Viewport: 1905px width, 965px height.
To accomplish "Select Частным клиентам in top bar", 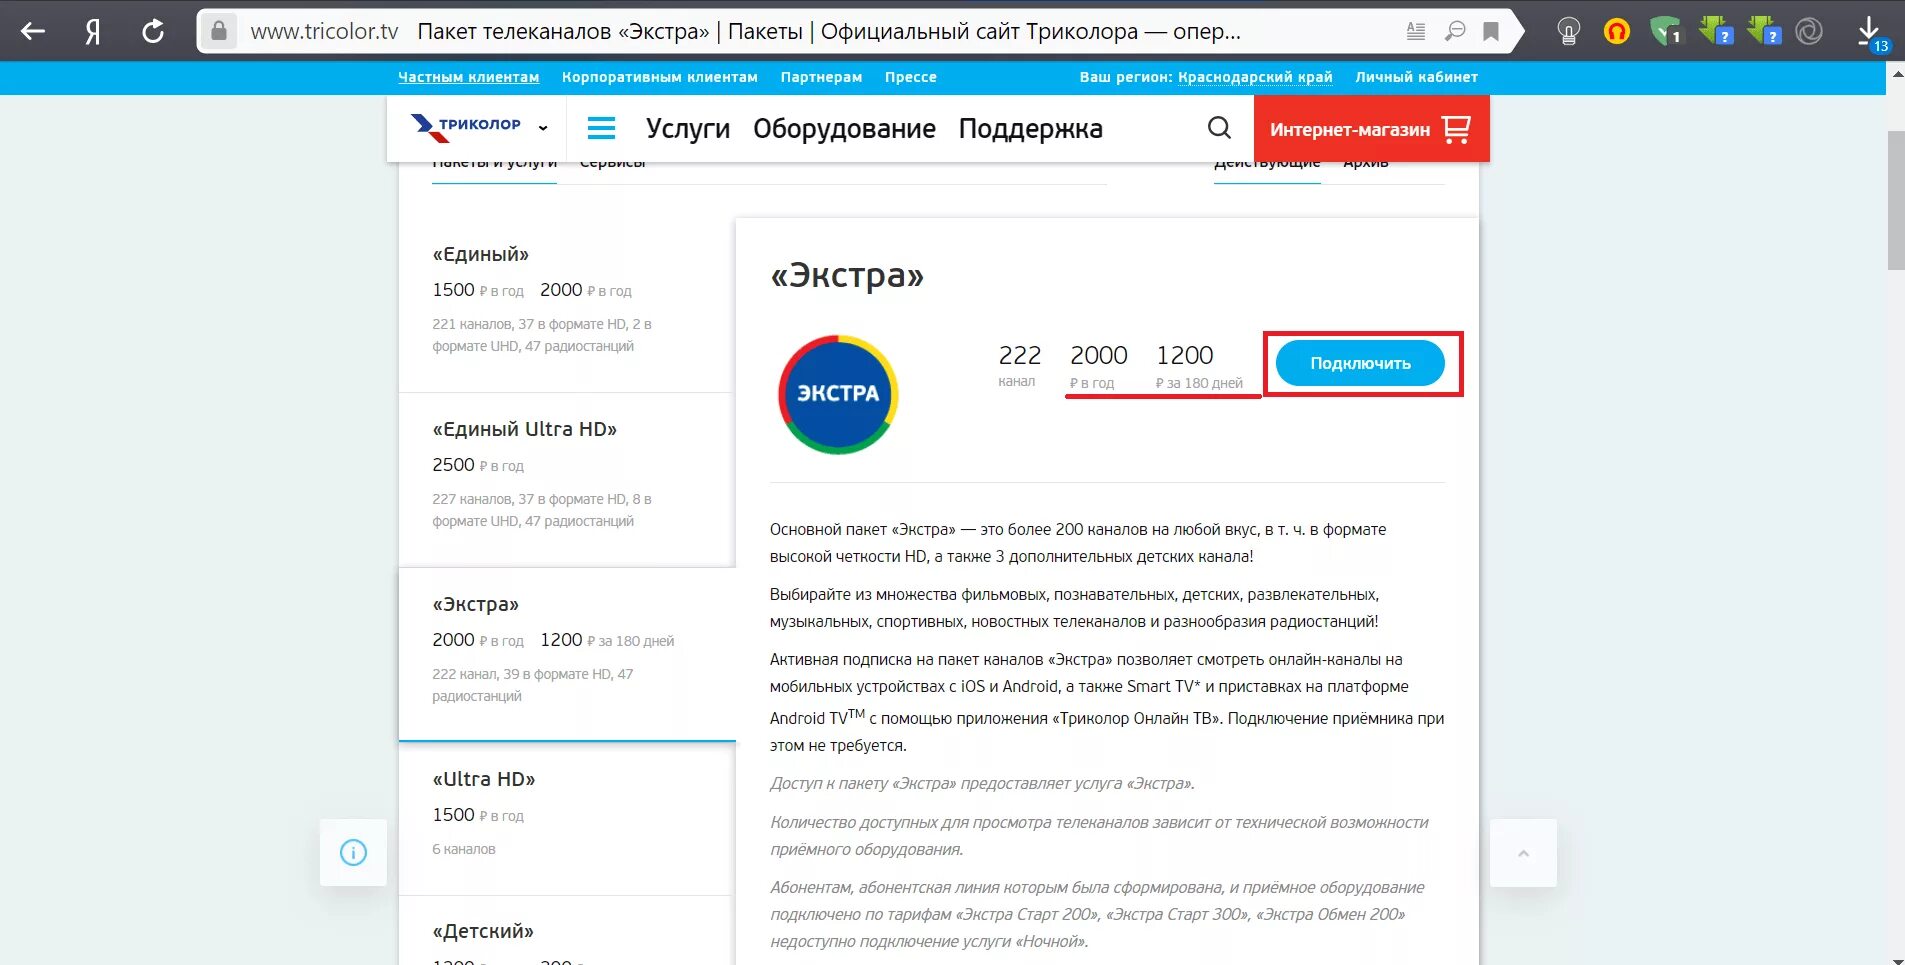I will click(x=468, y=77).
